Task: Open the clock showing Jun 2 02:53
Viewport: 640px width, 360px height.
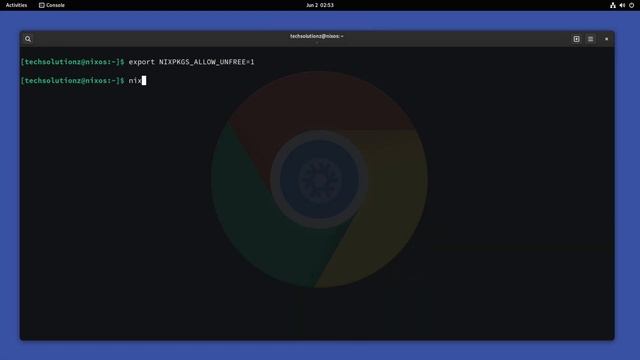Action: point(320,5)
